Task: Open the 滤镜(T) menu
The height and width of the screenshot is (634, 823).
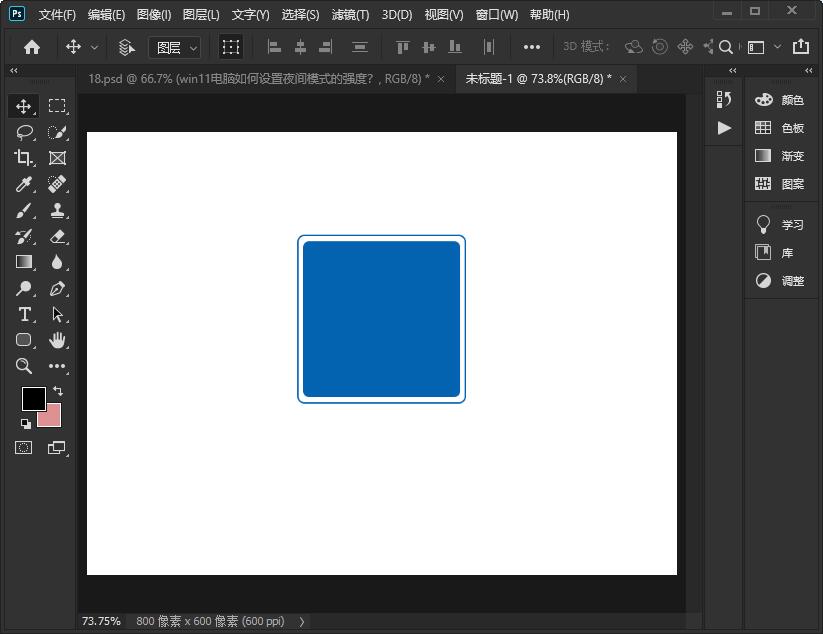Action: tap(350, 15)
